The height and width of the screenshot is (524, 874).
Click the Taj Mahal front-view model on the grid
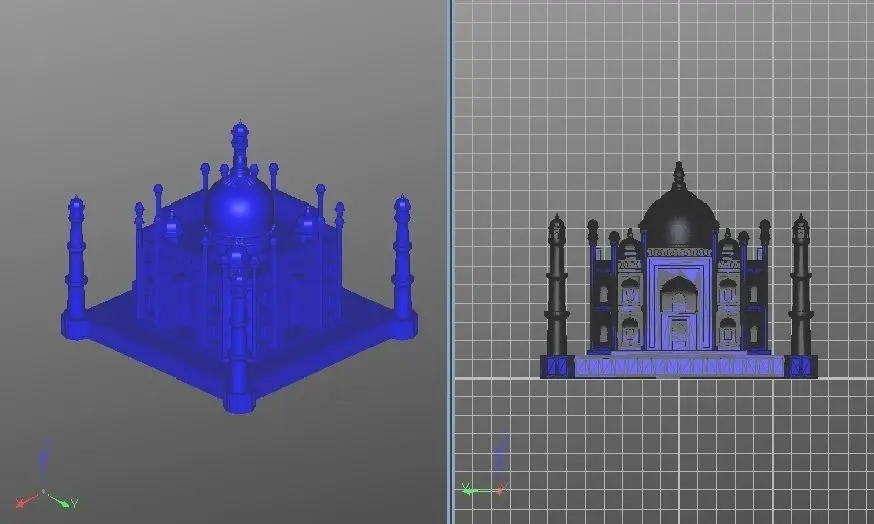pos(679,270)
